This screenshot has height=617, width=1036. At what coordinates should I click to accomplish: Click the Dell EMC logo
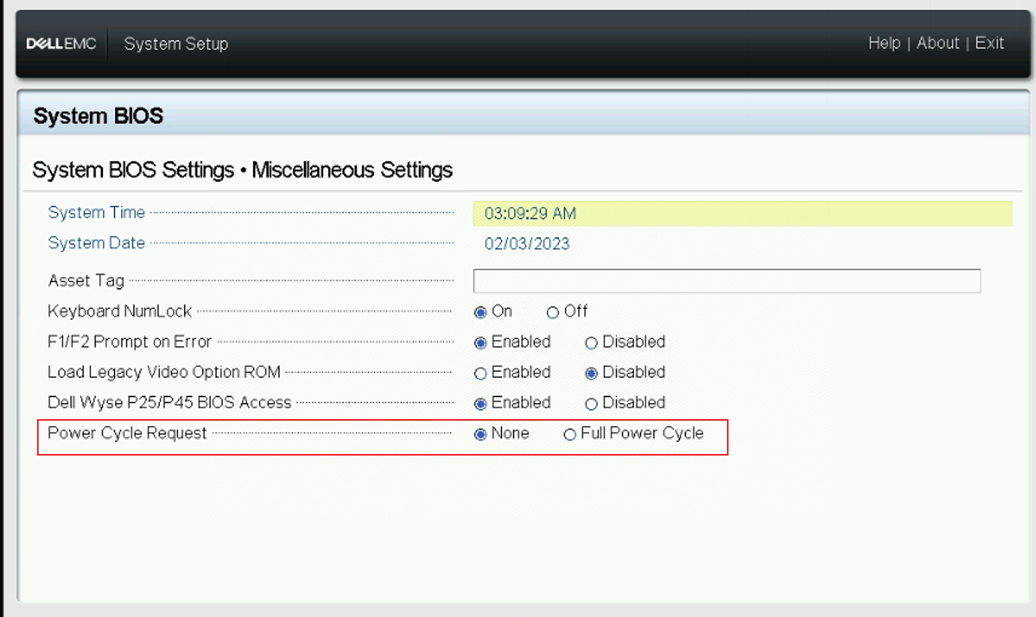click(61, 44)
